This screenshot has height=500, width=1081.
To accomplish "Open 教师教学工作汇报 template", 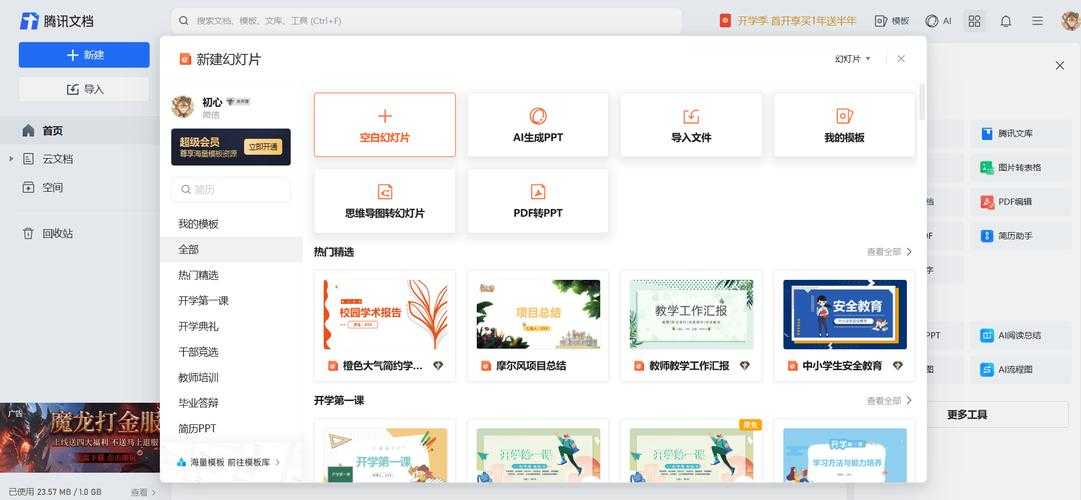I will coord(691,326).
